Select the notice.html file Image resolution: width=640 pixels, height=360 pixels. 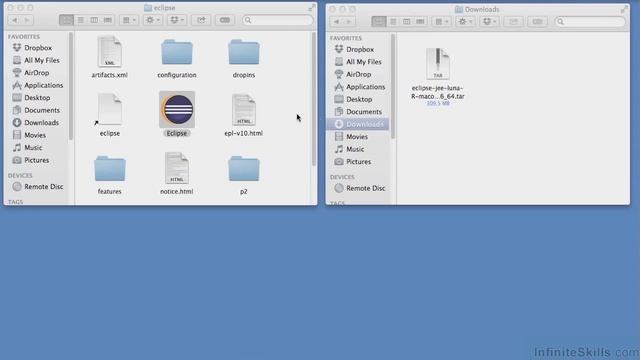point(177,168)
